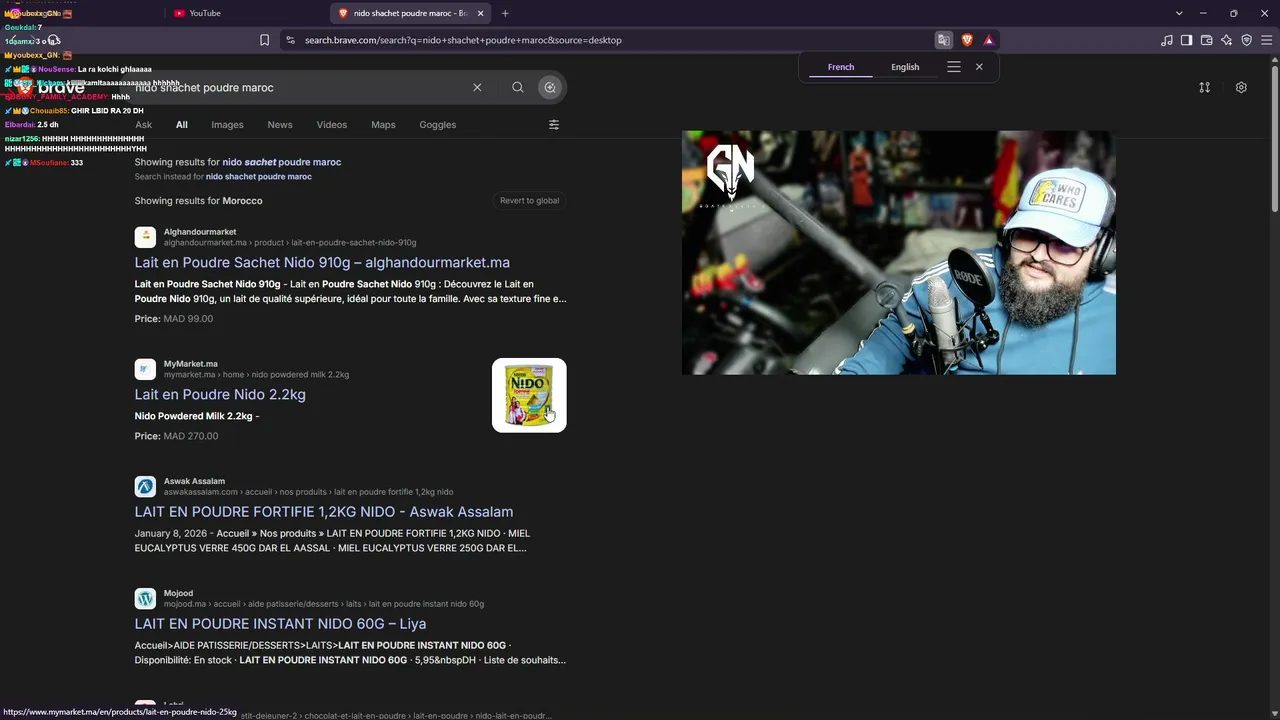1280x720 pixels.
Task: Click the 'Price: MAD 99.00' text
Action: 174,319
